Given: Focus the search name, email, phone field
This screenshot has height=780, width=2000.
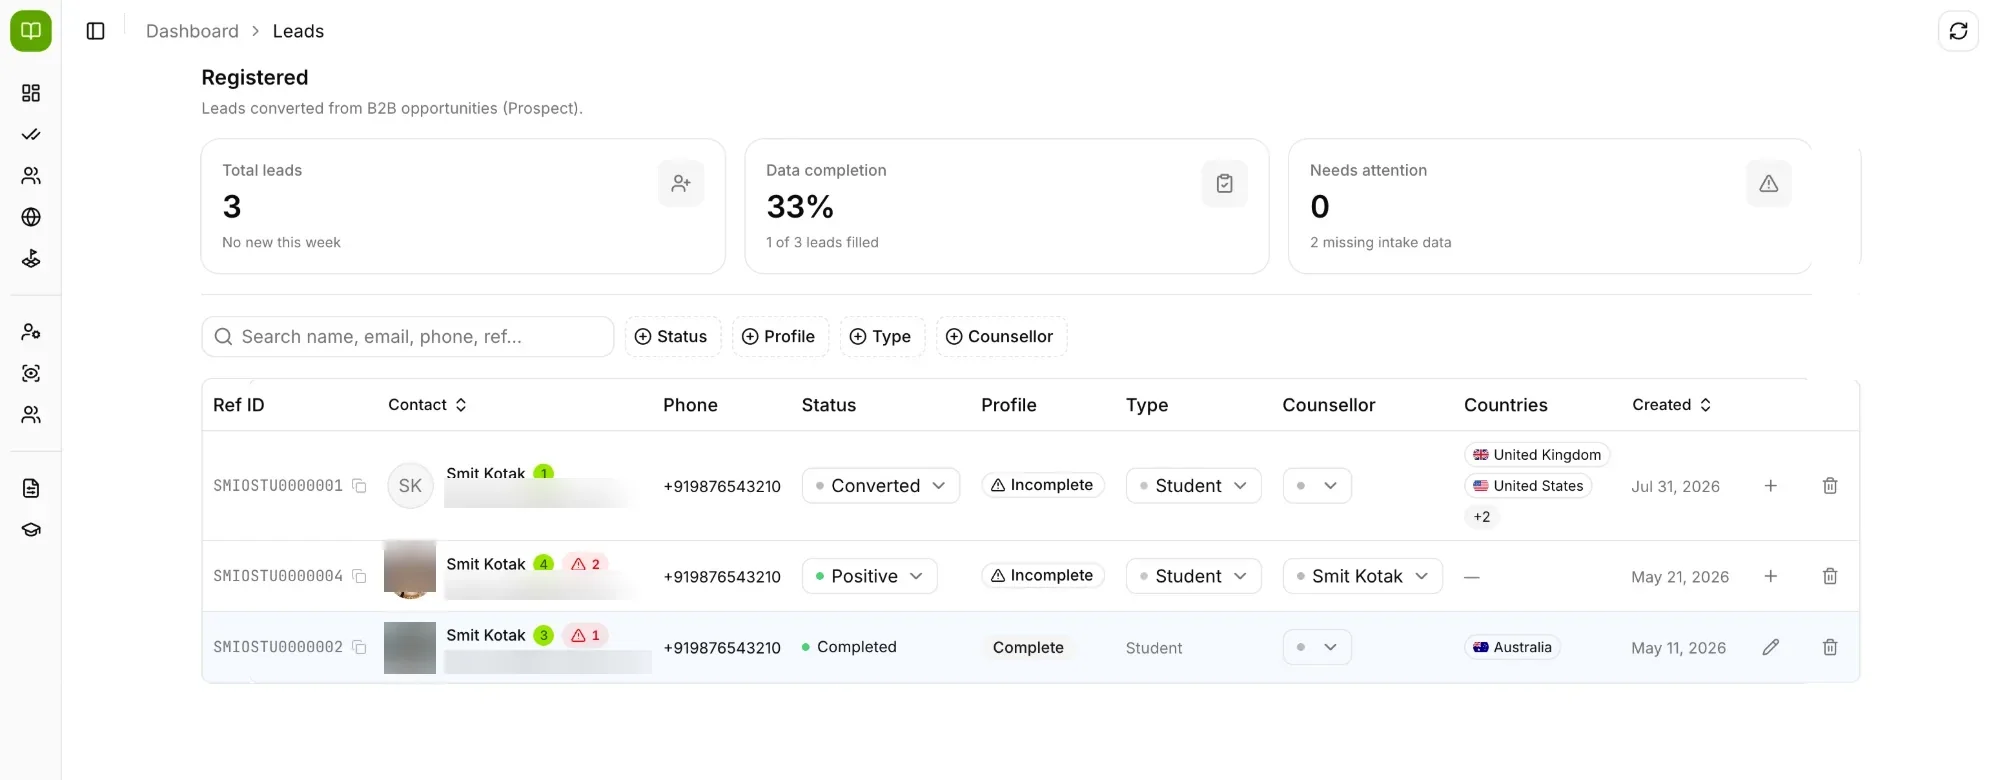Looking at the screenshot, I should (408, 337).
